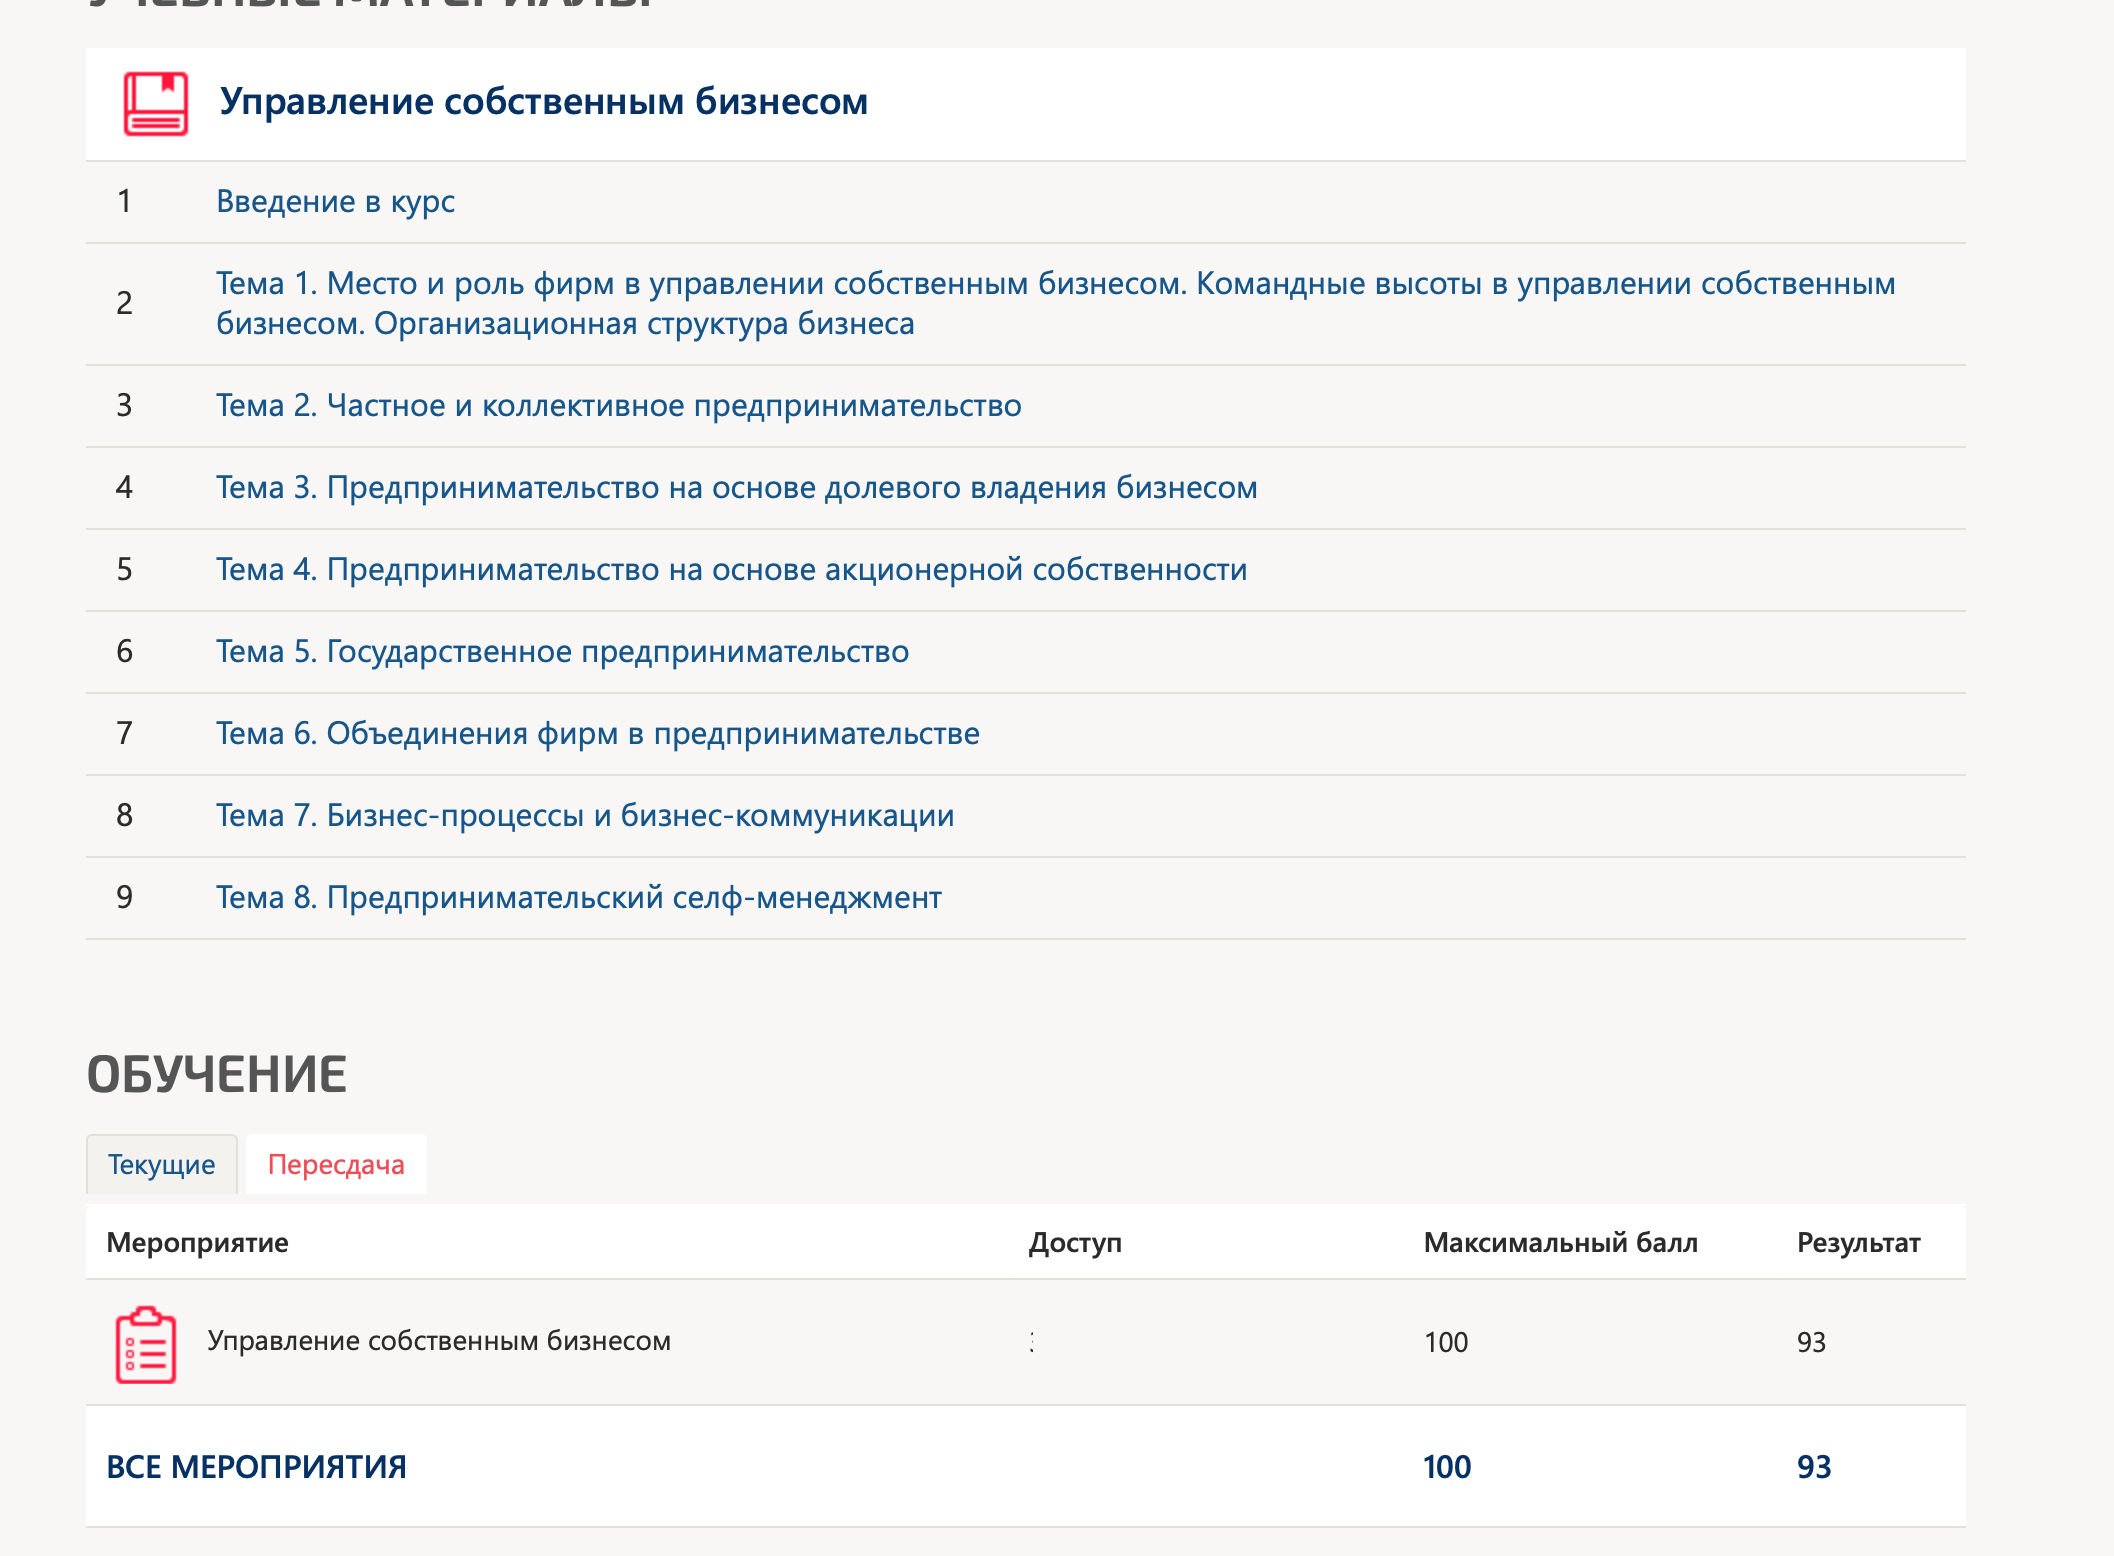
Task: Click the Результат column header
Action: coord(1858,1242)
